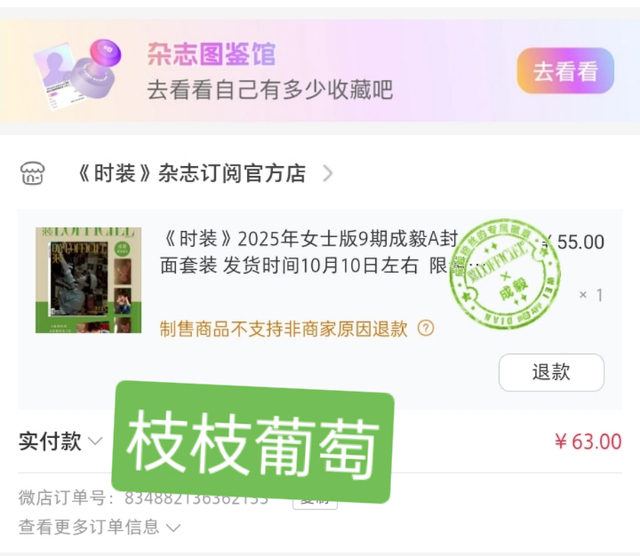Select the 杂志图鉴馆 banner title
Viewport: 640px width, 556px height.
[211, 54]
